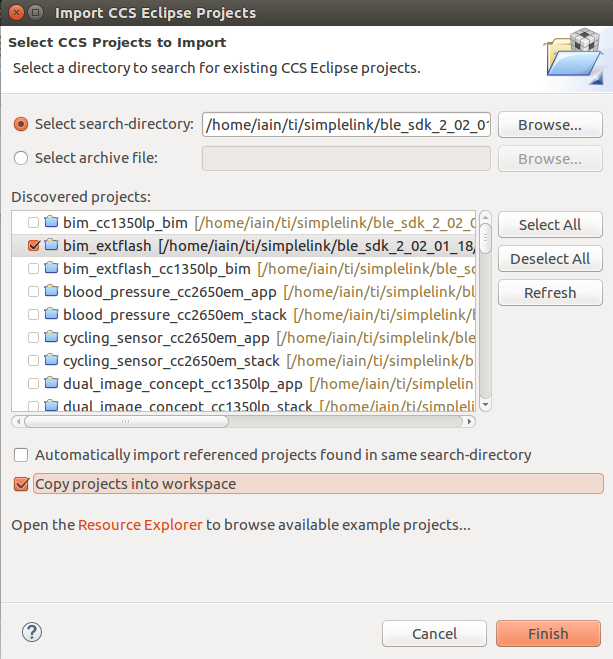
Task: Click cycling_sensor_cc2650em_stack folder icon
Action: (x=51, y=360)
